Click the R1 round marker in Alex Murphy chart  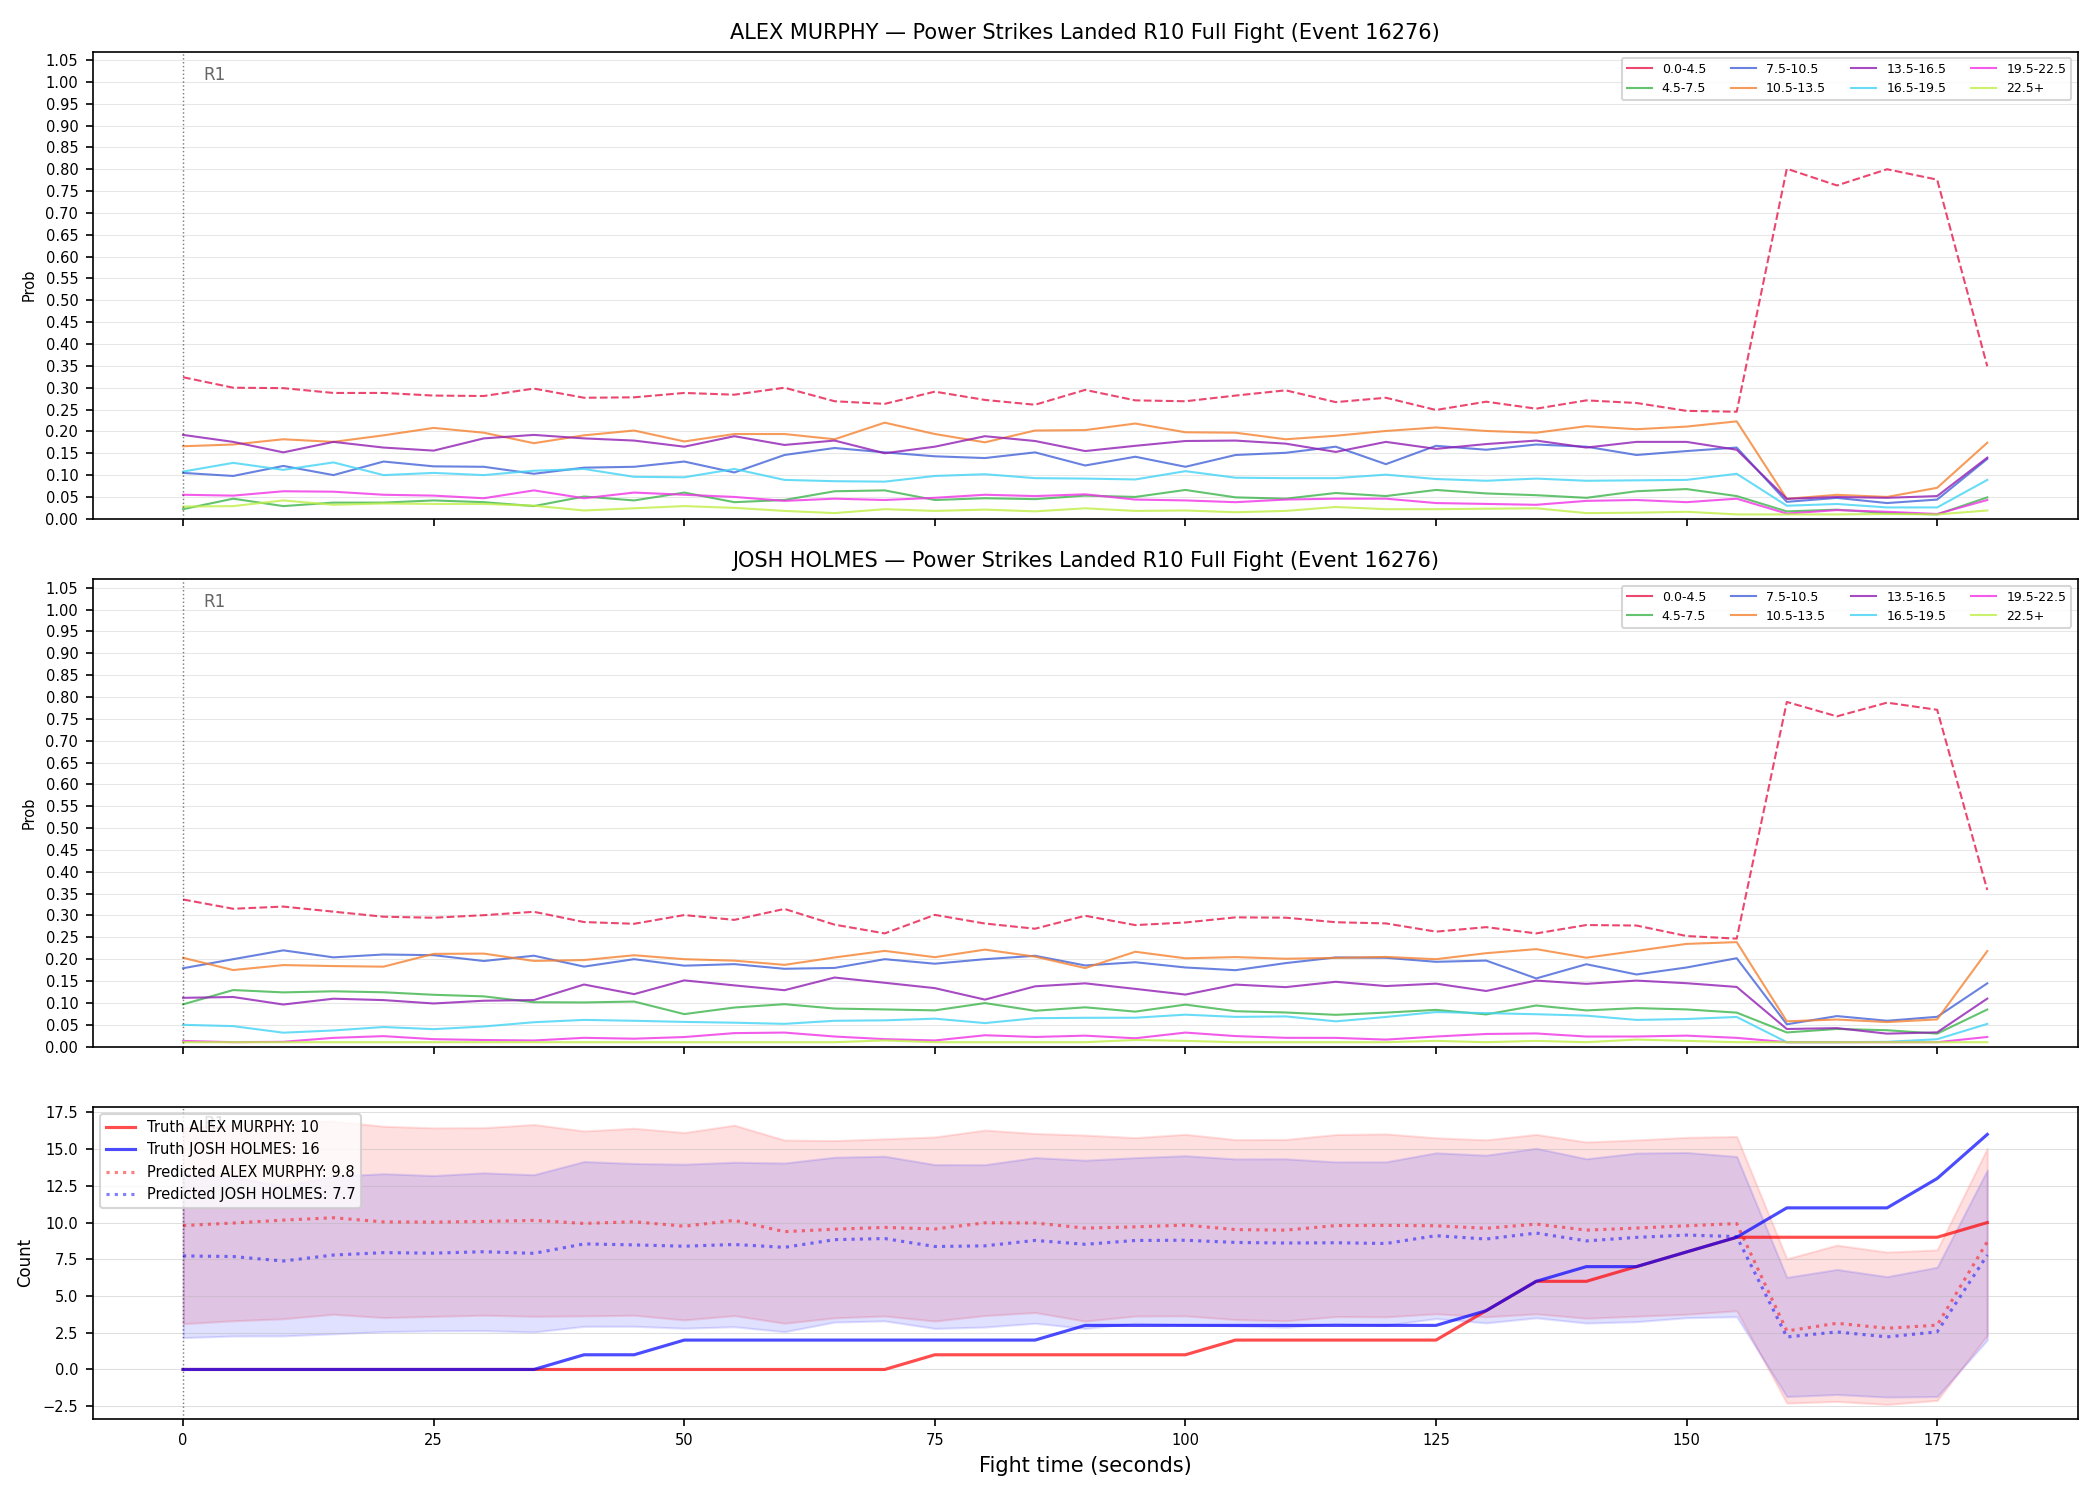tap(214, 74)
